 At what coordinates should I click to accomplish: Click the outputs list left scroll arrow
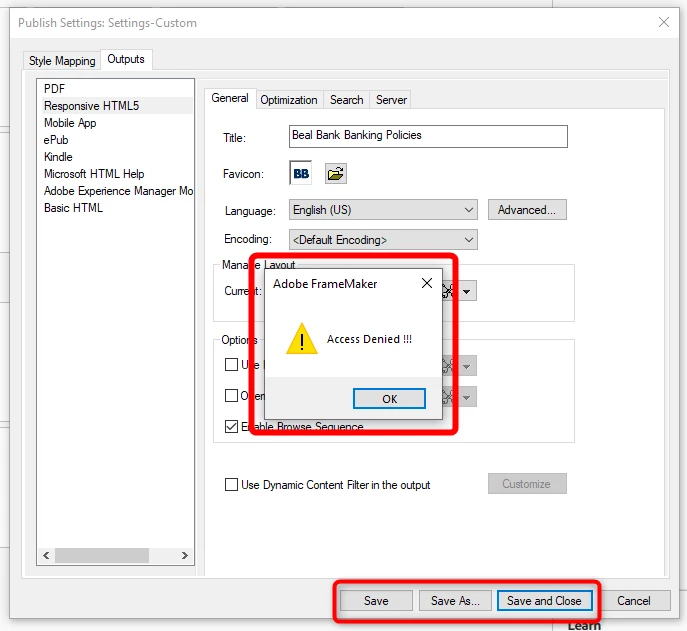pos(46,556)
